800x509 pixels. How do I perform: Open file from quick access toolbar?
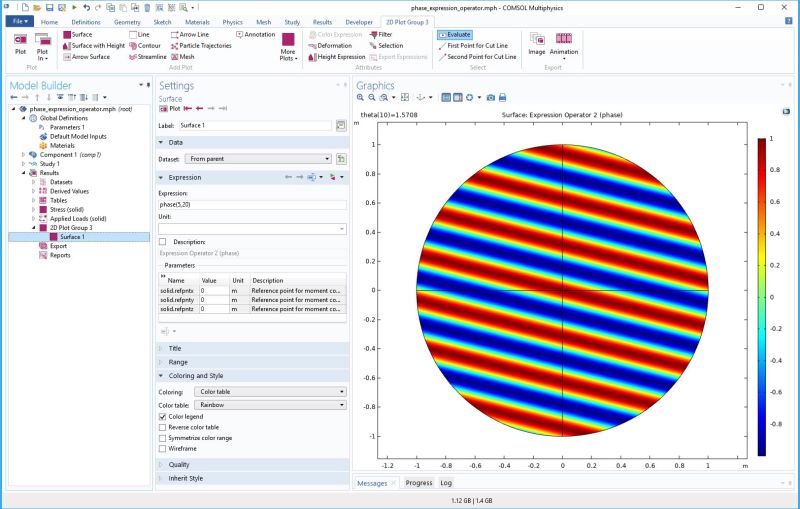pyautogui.click(x=37, y=8)
